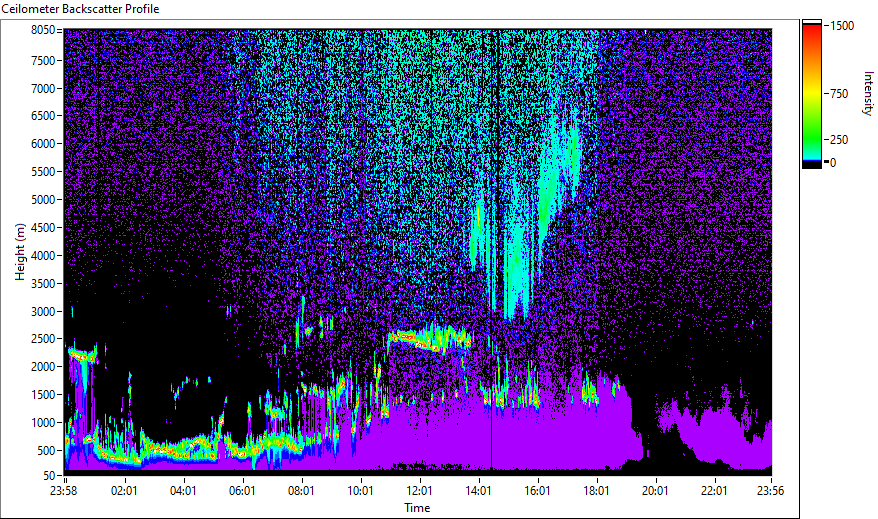This screenshot has height=519, width=878.
Task: Select the 250 intensity scale label
Action: click(839, 140)
